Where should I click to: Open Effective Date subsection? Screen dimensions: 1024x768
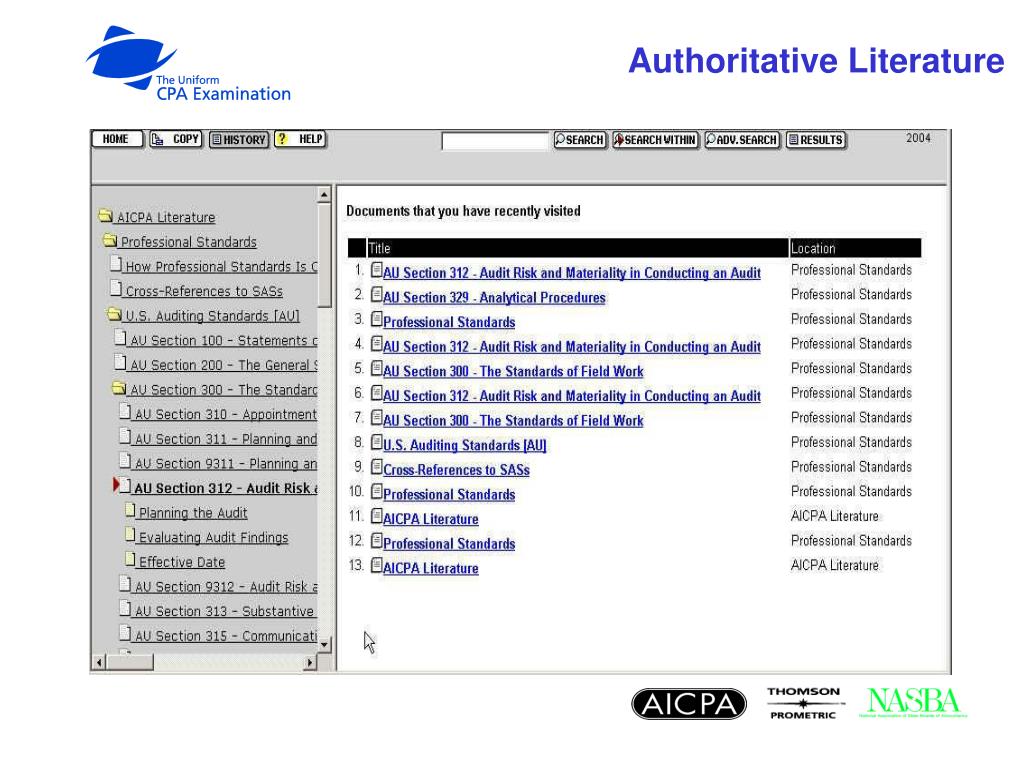pos(182,562)
